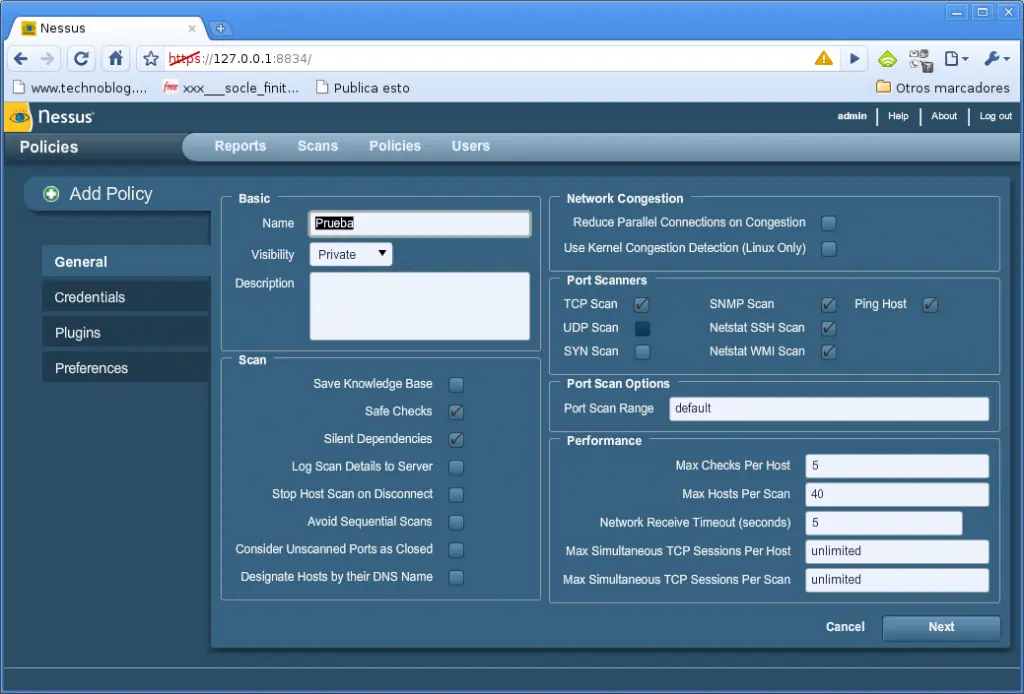
Task: Click green plus Add Policy icon
Action: coord(51,194)
